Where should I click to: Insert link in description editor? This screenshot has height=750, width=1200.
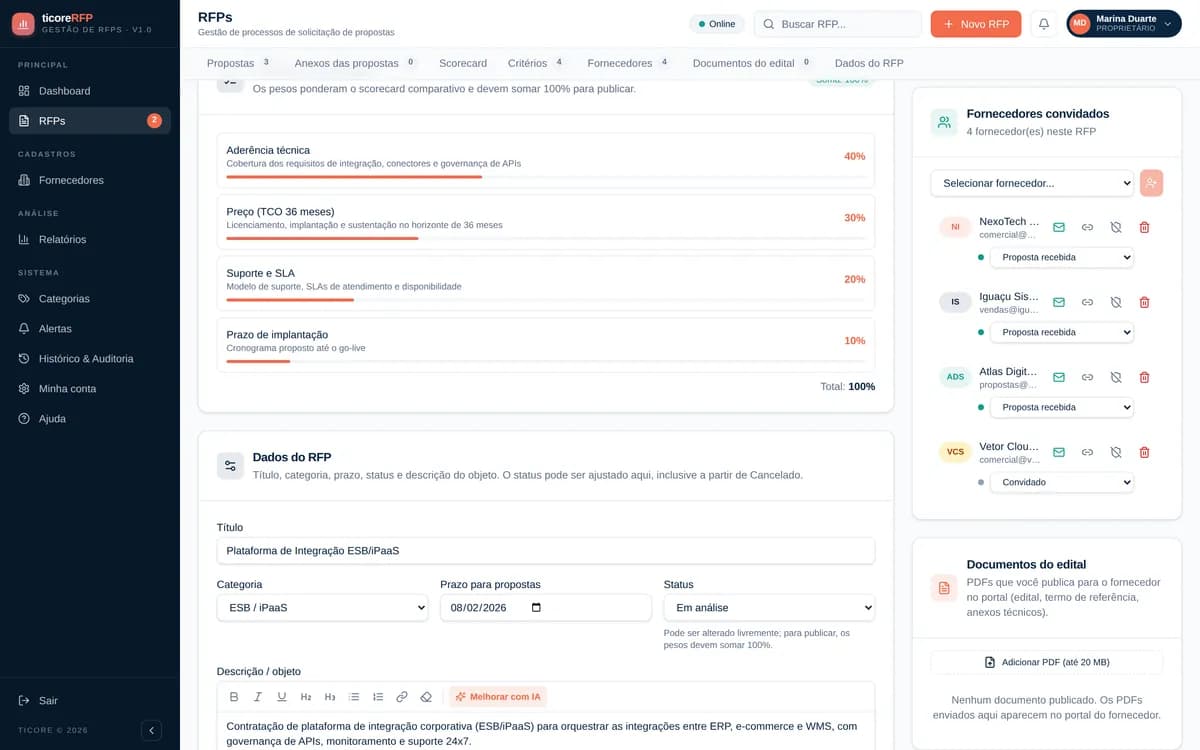tap(402, 697)
